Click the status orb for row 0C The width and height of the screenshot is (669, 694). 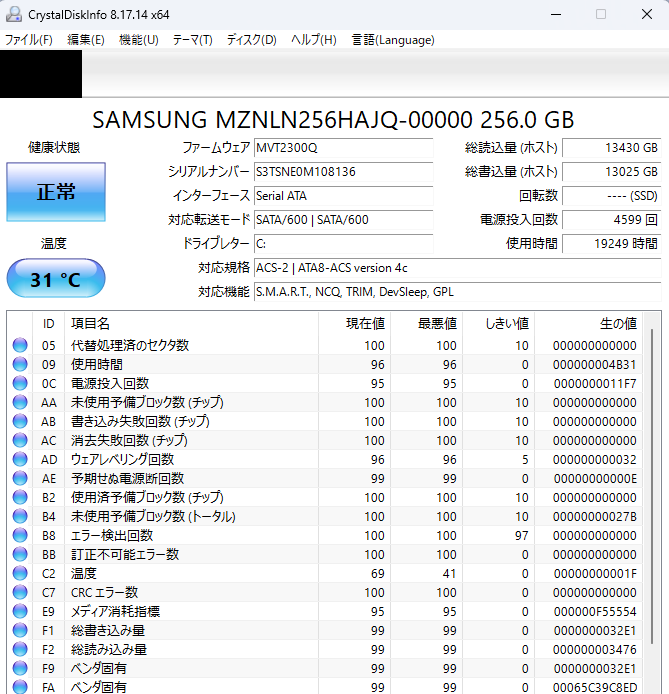(x=20, y=383)
